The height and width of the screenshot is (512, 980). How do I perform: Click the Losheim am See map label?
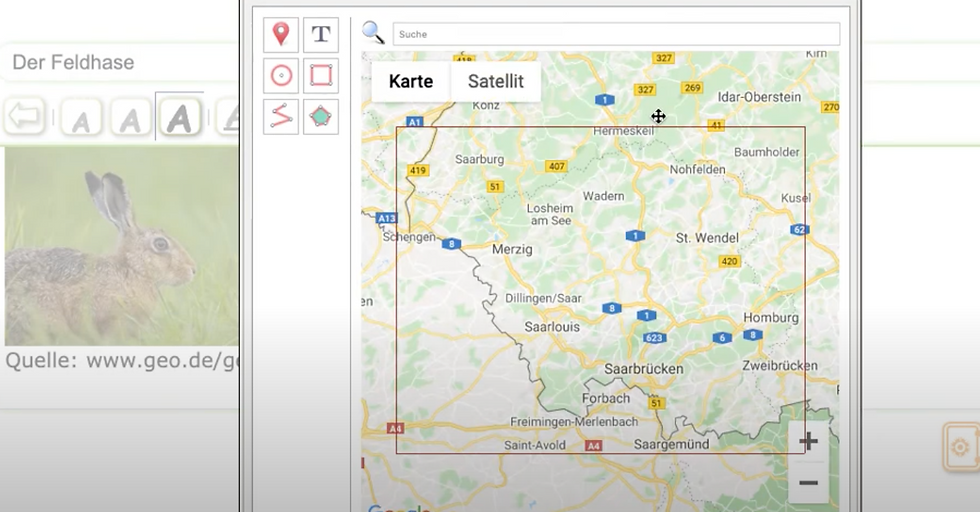550,214
